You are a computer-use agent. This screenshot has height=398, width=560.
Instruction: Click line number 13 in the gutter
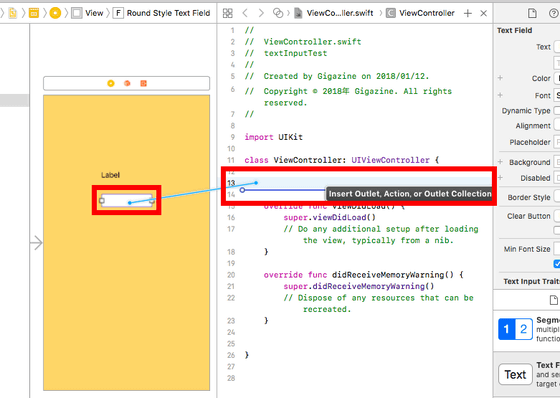pyautogui.click(x=231, y=183)
